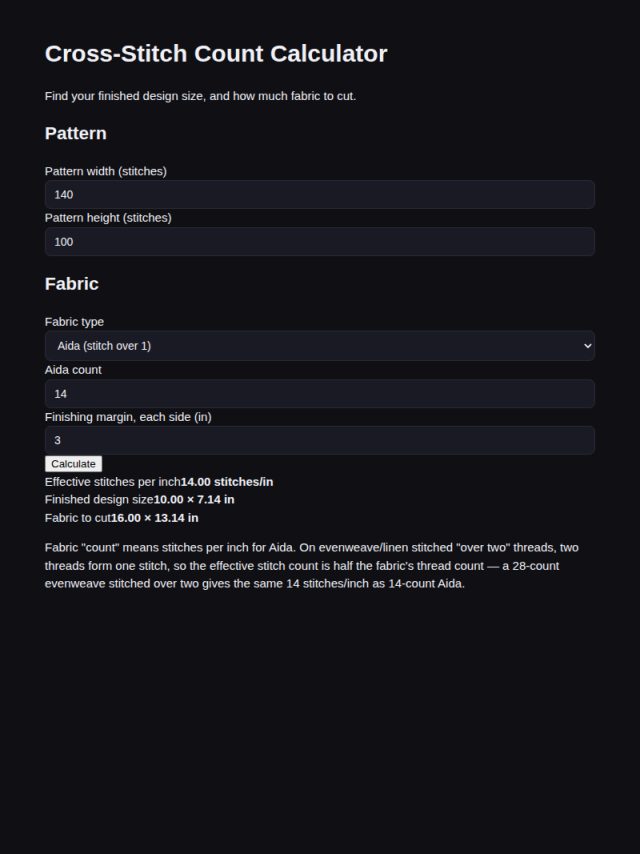Click the "Finishing margin, each side (in)" label
The width and height of the screenshot is (640, 854).
tap(128, 417)
